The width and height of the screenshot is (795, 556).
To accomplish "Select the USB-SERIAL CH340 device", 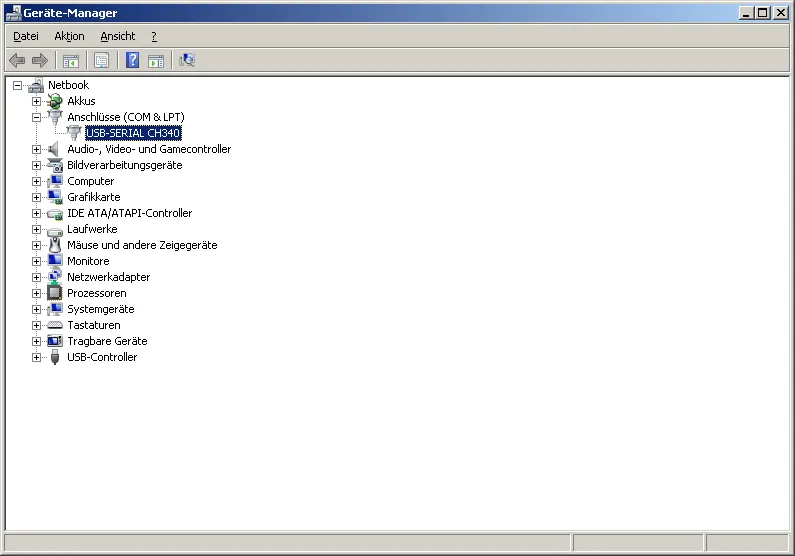I will (x=133, y=133).
